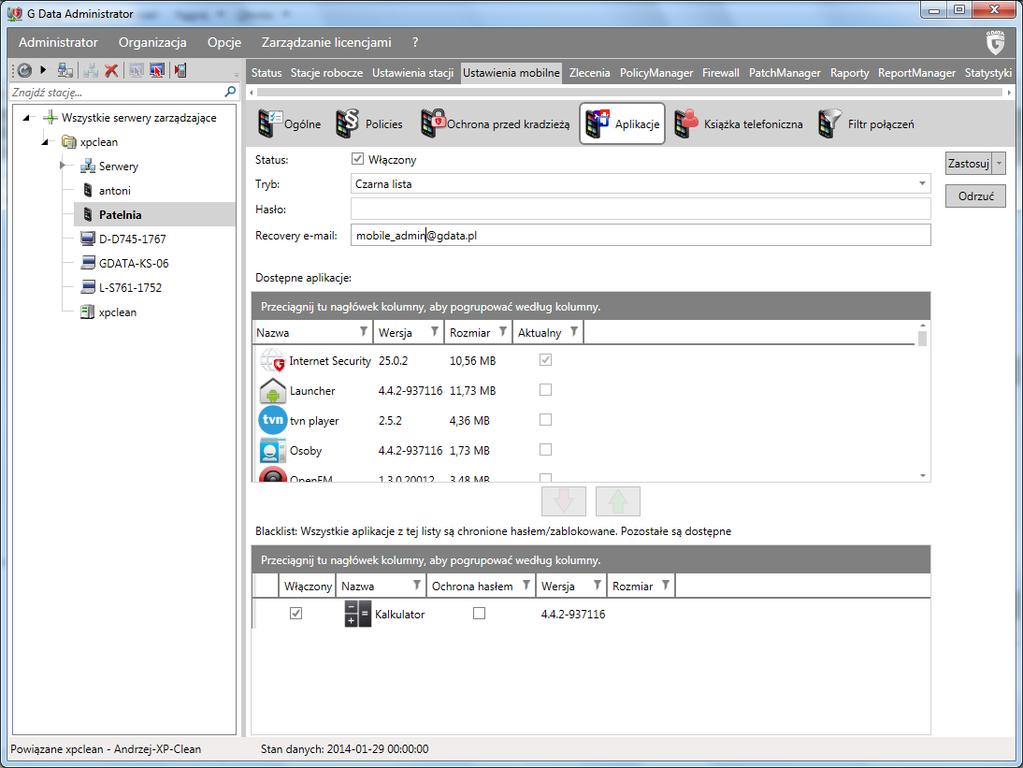Click the green up arrow button
This screenshot has width=1023, height=768.
click(x=618, y=501)
